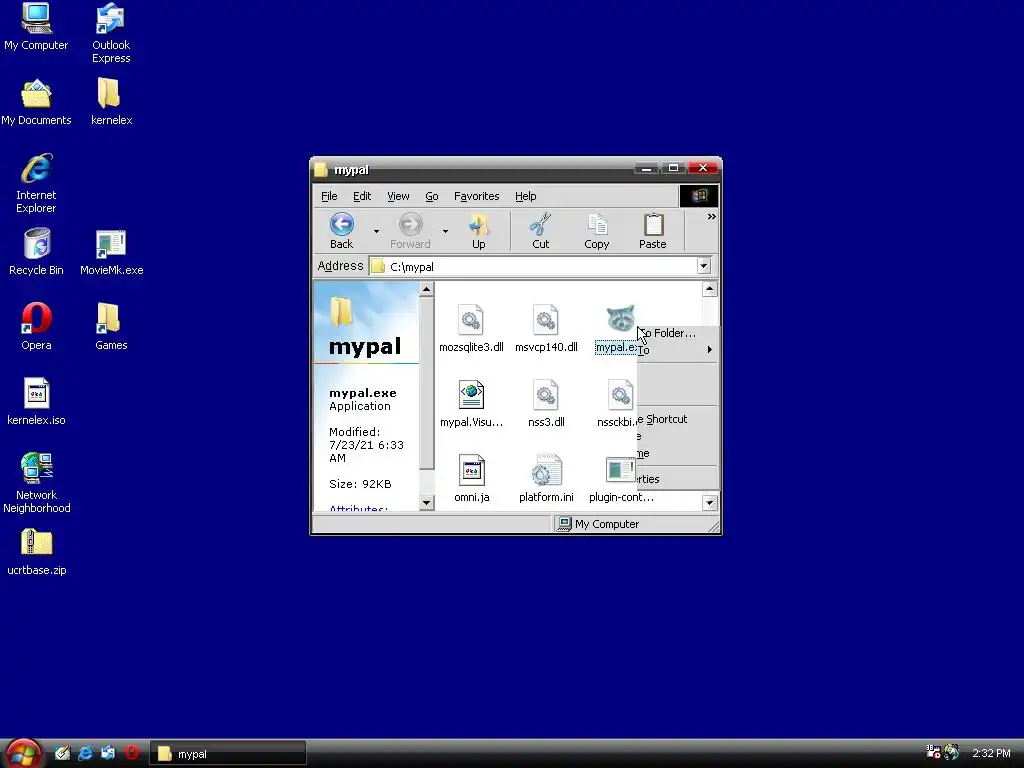The height and width of the screenshot is (768, 1024).
Task: Expand the Send To submenu arrow
Action: pos(710,349)
